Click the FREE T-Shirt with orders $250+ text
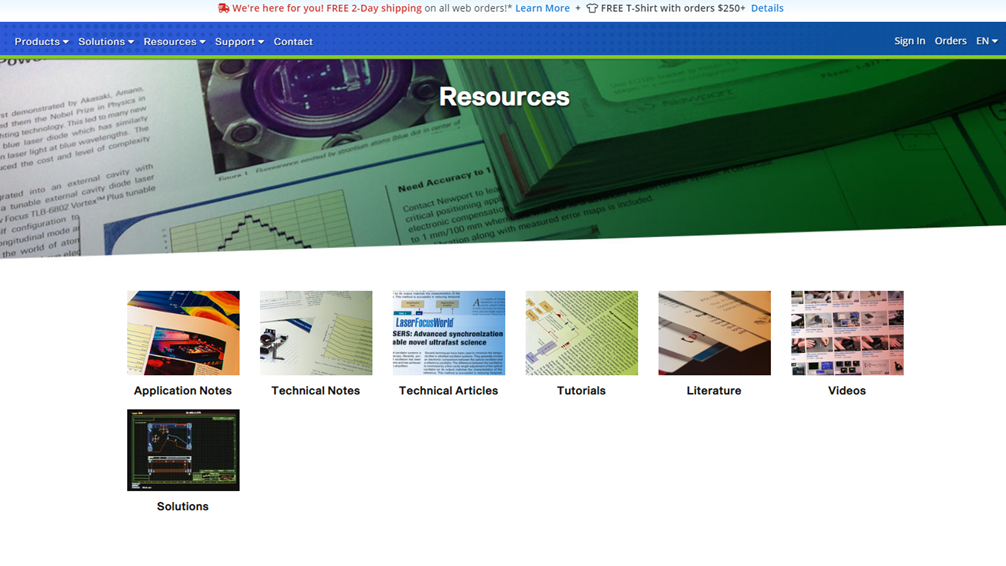 point(673,8)
